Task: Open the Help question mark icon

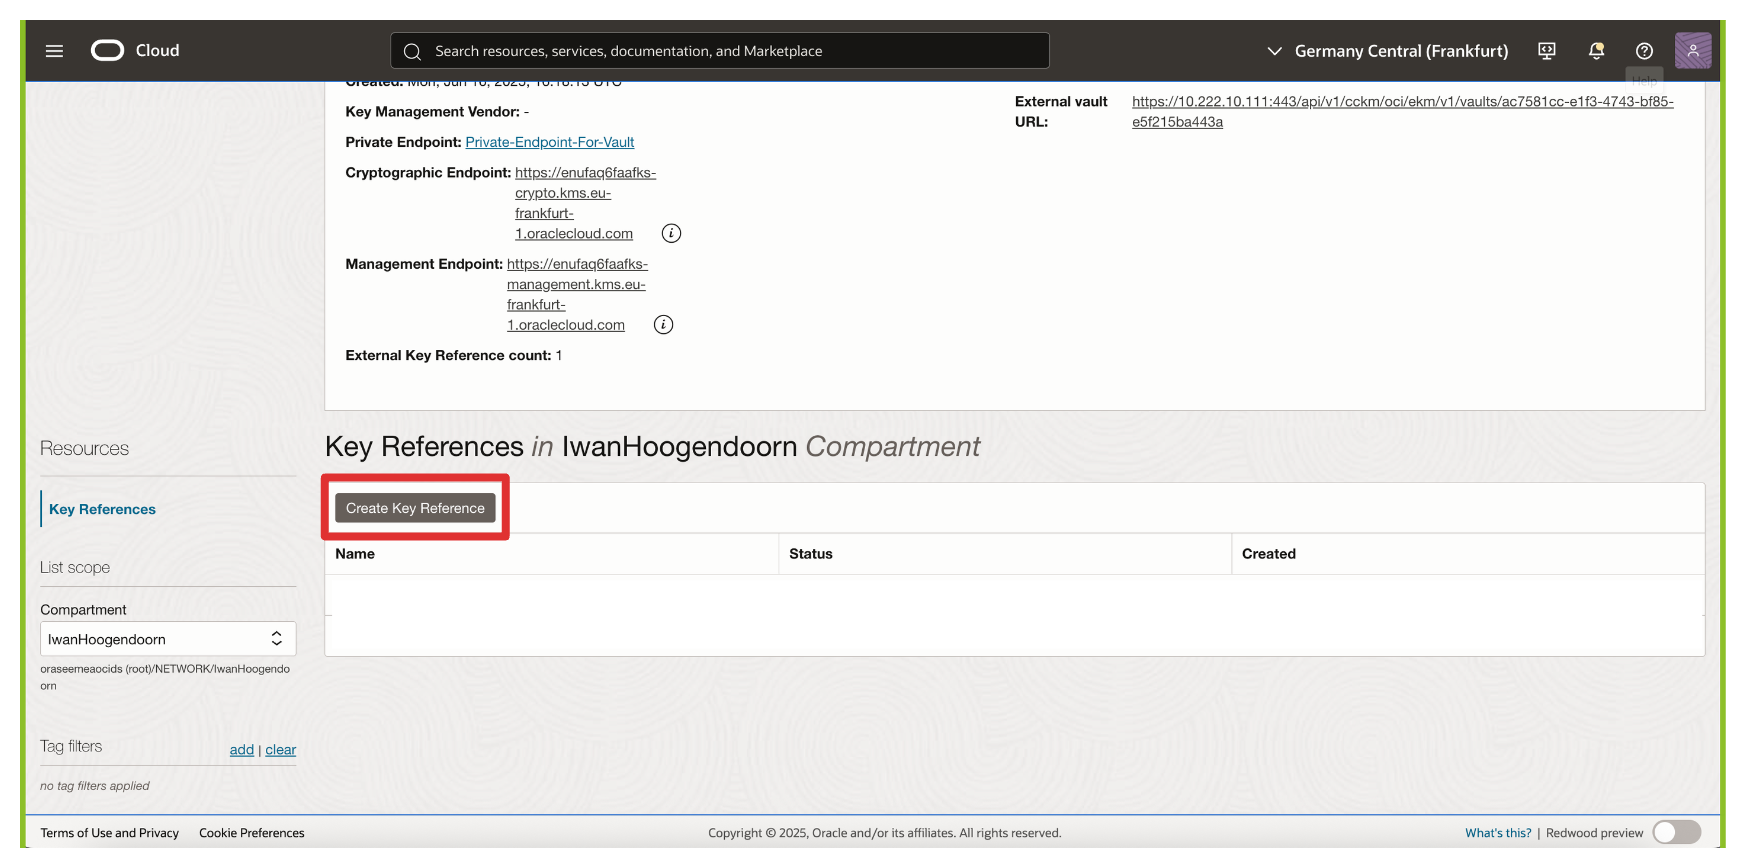Action: (x=1644, y=51)
